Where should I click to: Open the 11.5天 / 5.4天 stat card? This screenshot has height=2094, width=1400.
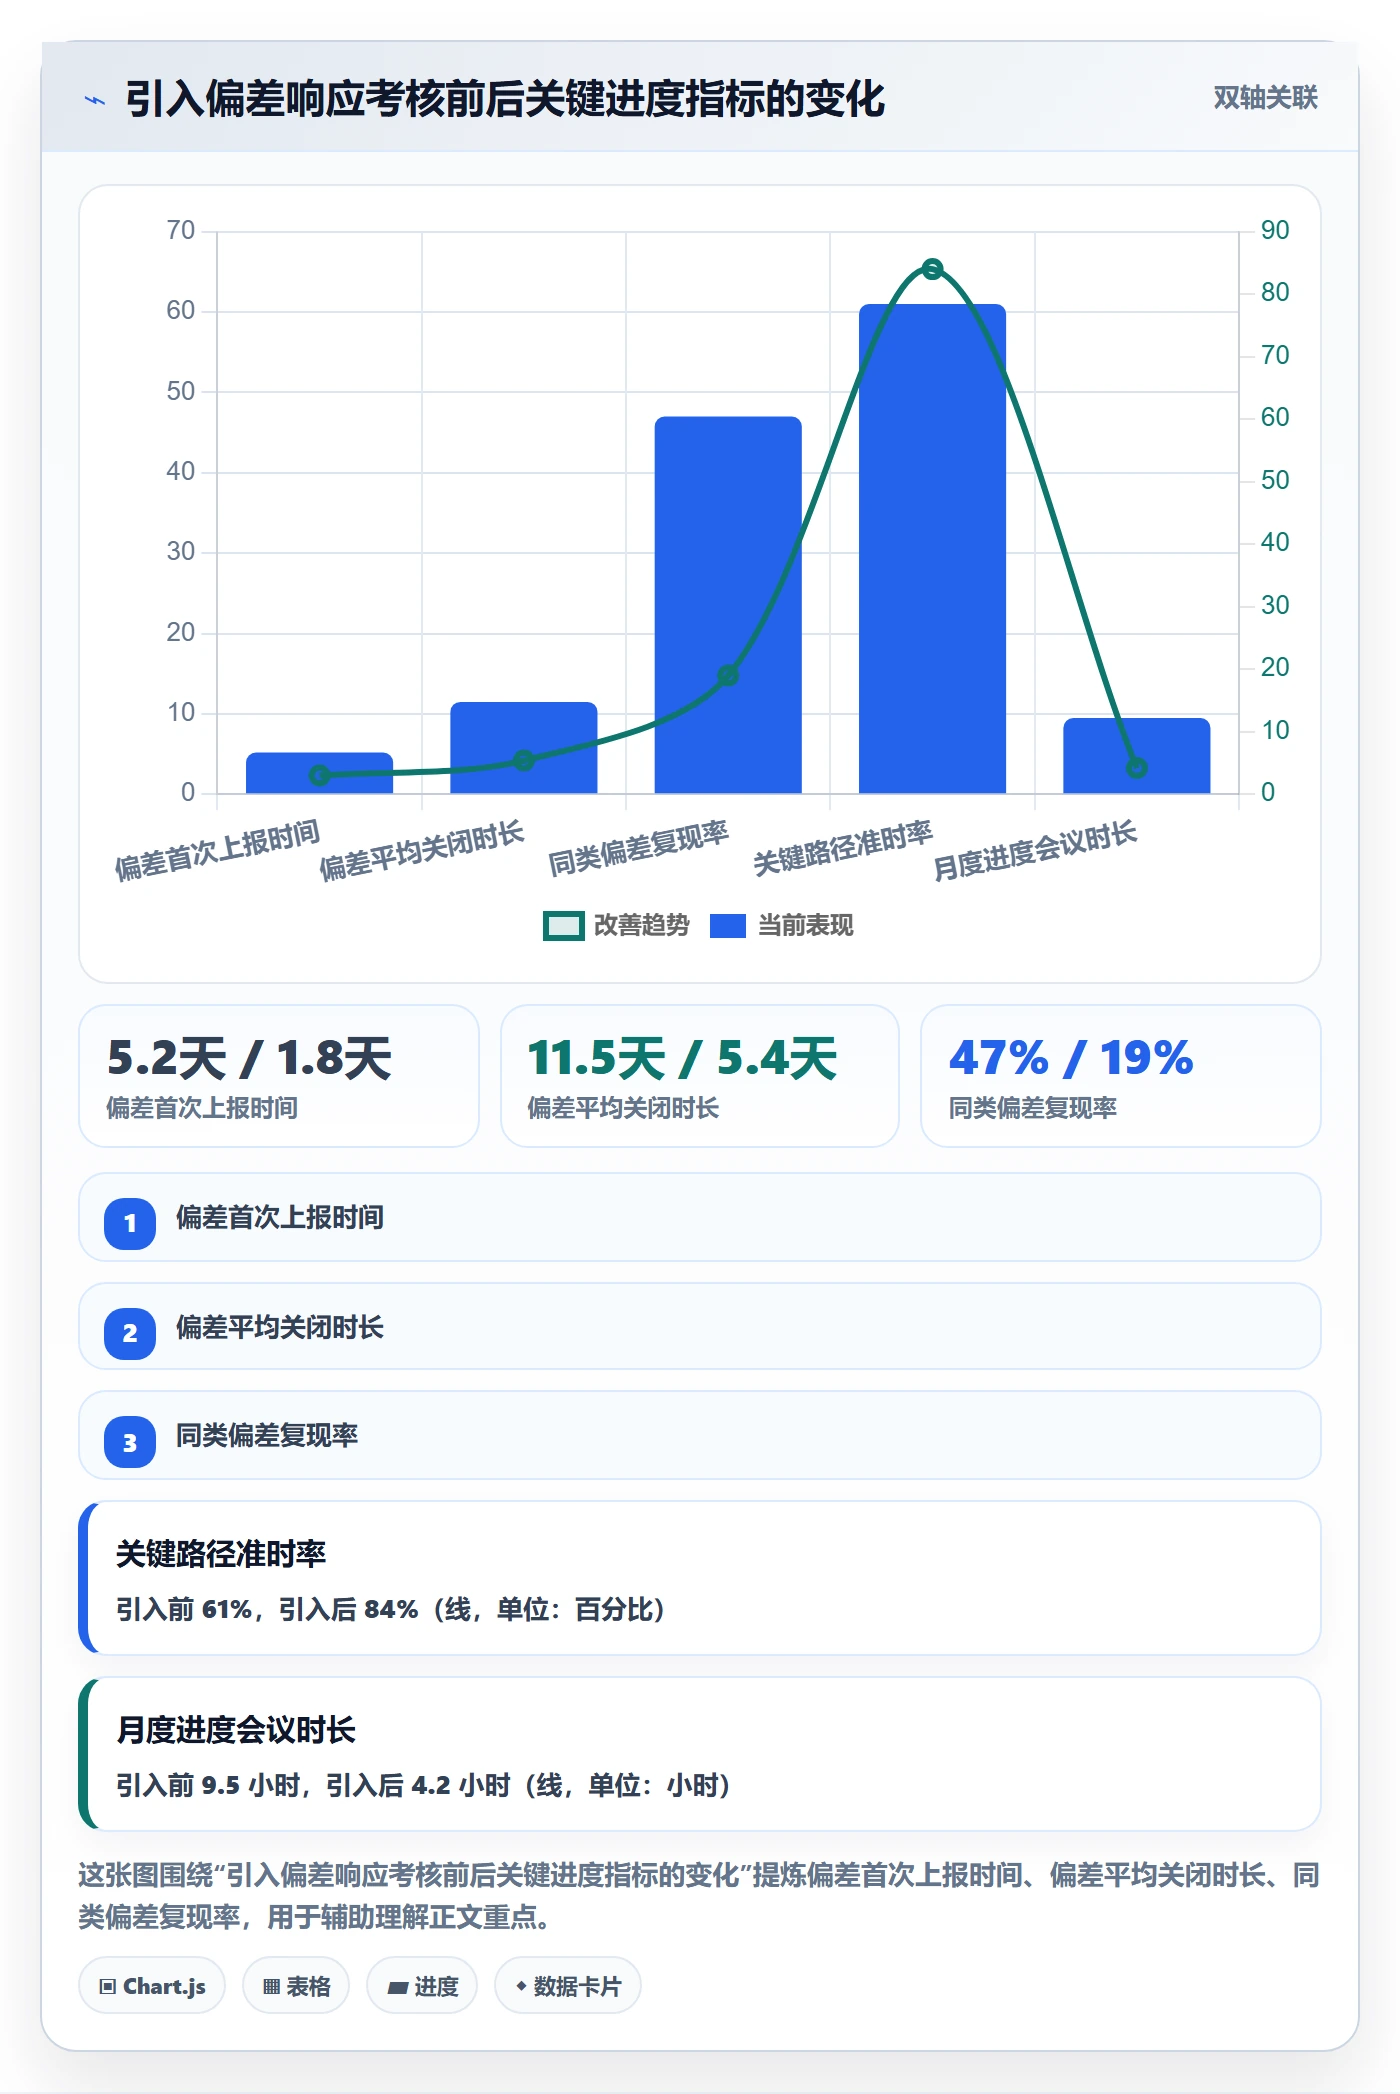point(700,1076)
